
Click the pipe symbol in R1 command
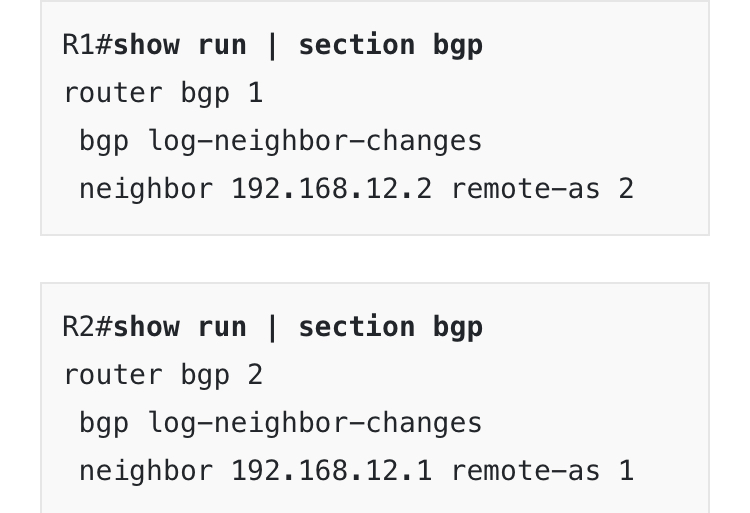coord(273,46)
